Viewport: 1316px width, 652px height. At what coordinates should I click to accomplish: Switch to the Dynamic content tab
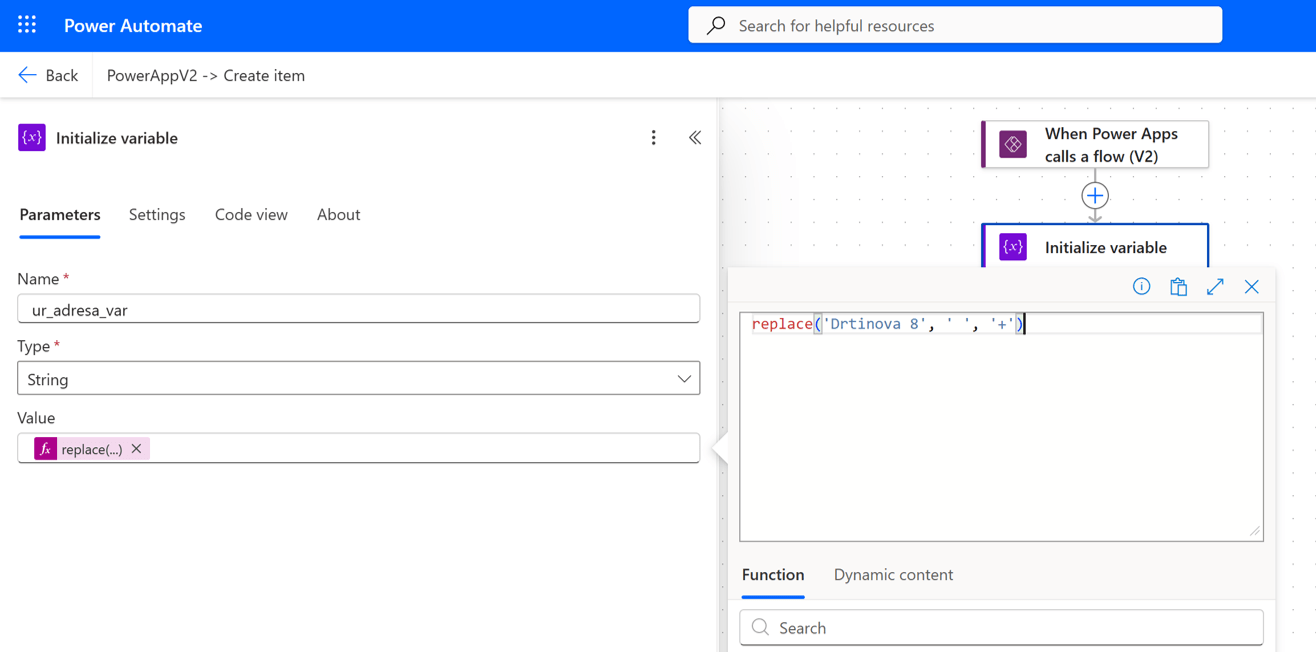[x=893, y=575]
